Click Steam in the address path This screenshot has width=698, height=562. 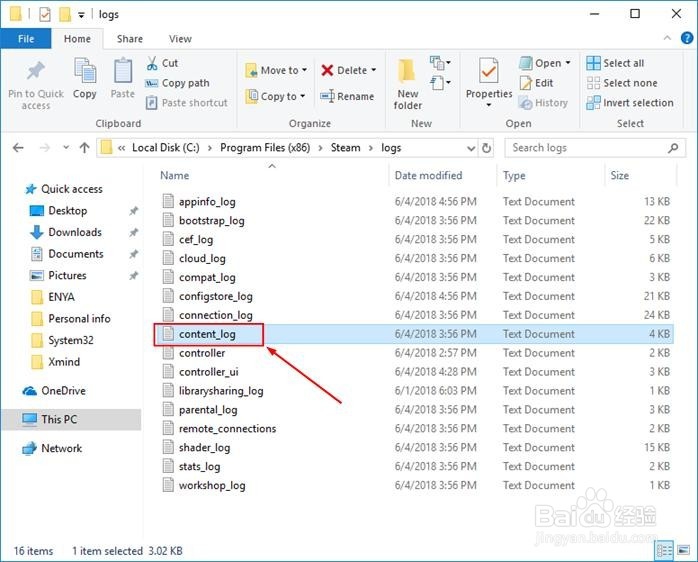(x=345, y=148)
